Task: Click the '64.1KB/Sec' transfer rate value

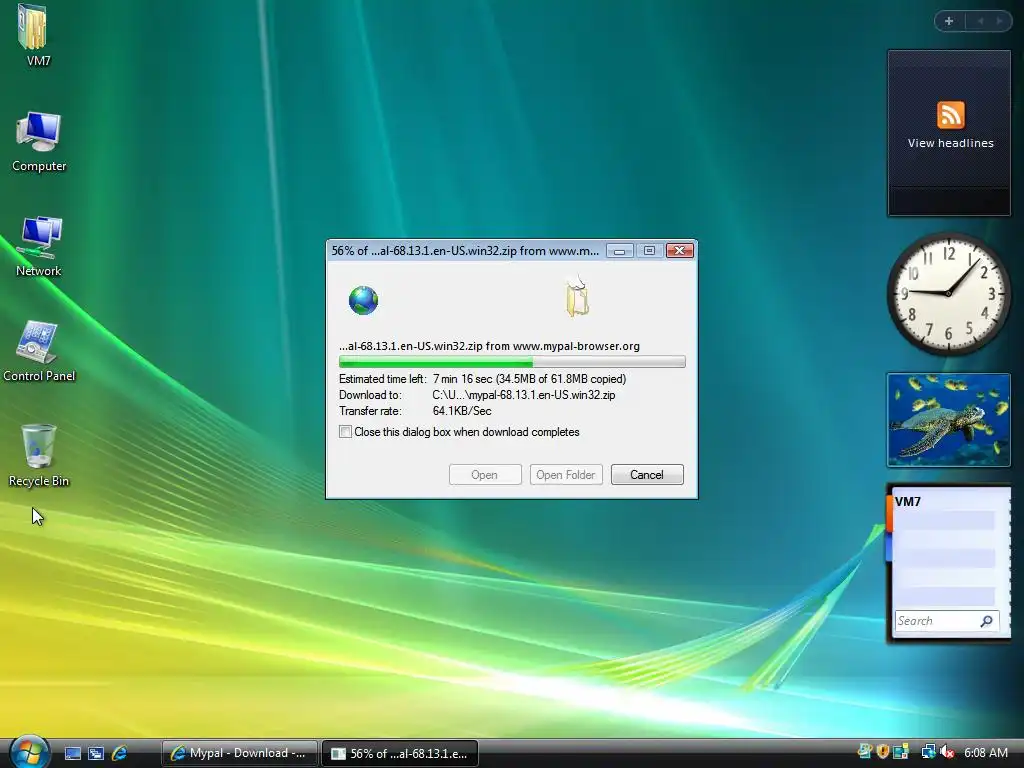Action: click(x=462, y=411)
